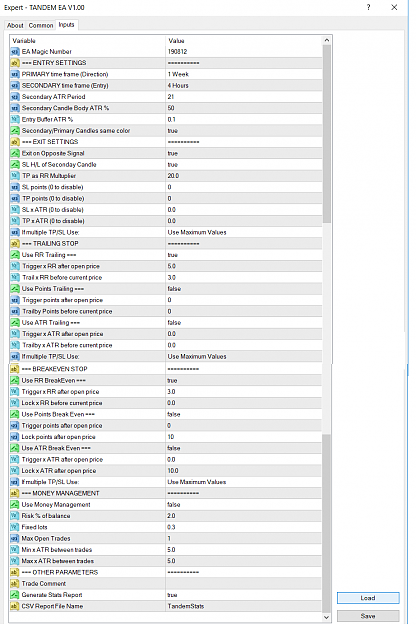The height and width of the screenshot is (625, 416).
Task: Edit the TP as RR Multiplier value 20.0
Action: tap(243, 176)
